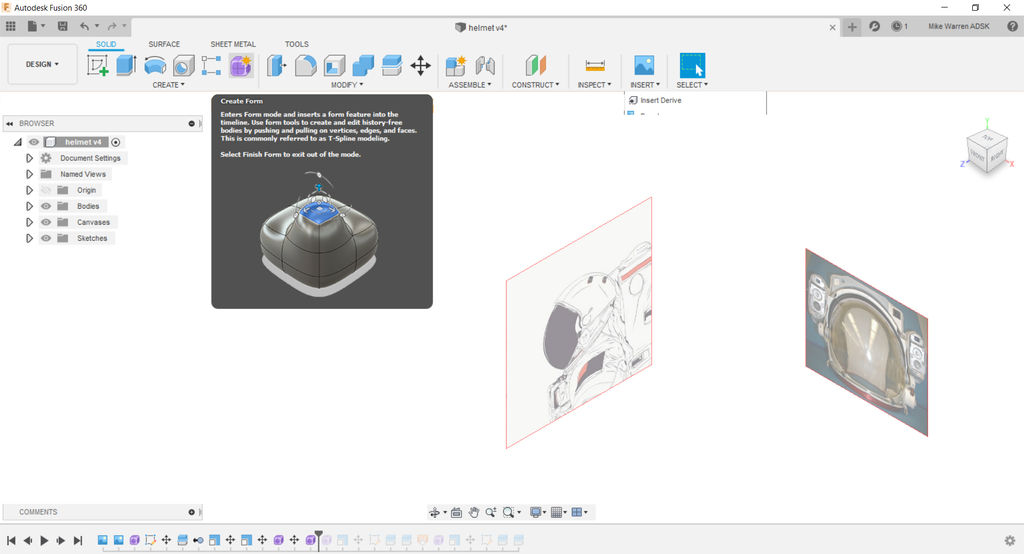Toggle visibility of Bodies folder
The height and width of the screenshot is (554, 1024).
[x=46, y=206]
